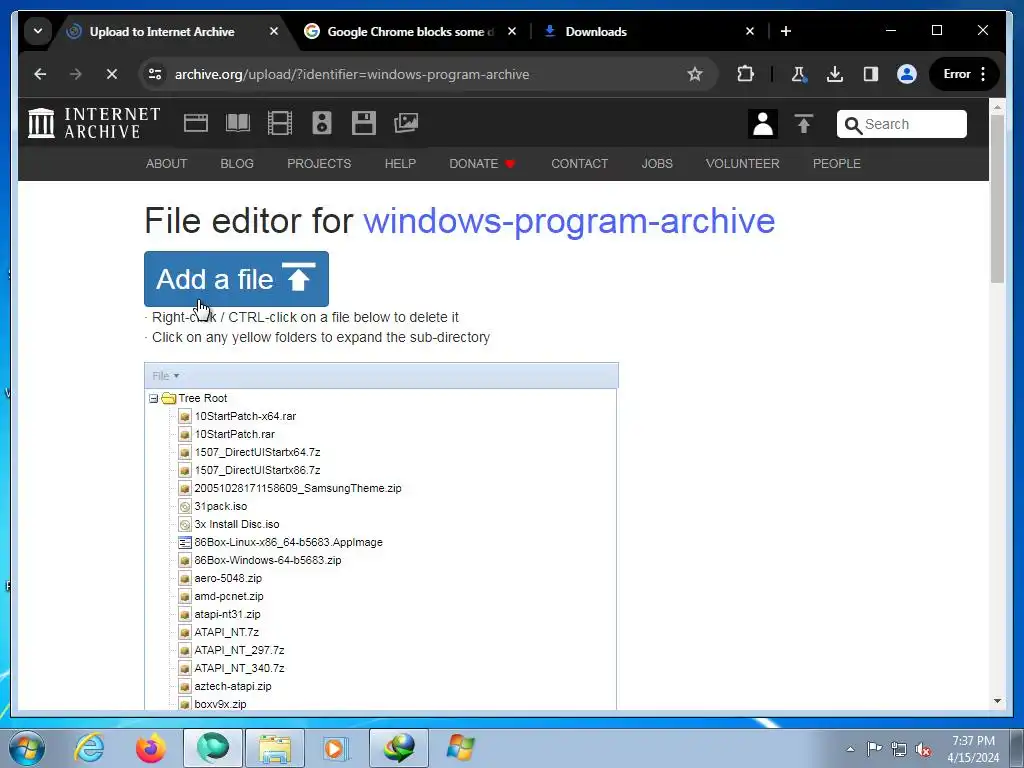
Task: Select 3x Install Disc.iso file
Action: (x=236, y=524)
